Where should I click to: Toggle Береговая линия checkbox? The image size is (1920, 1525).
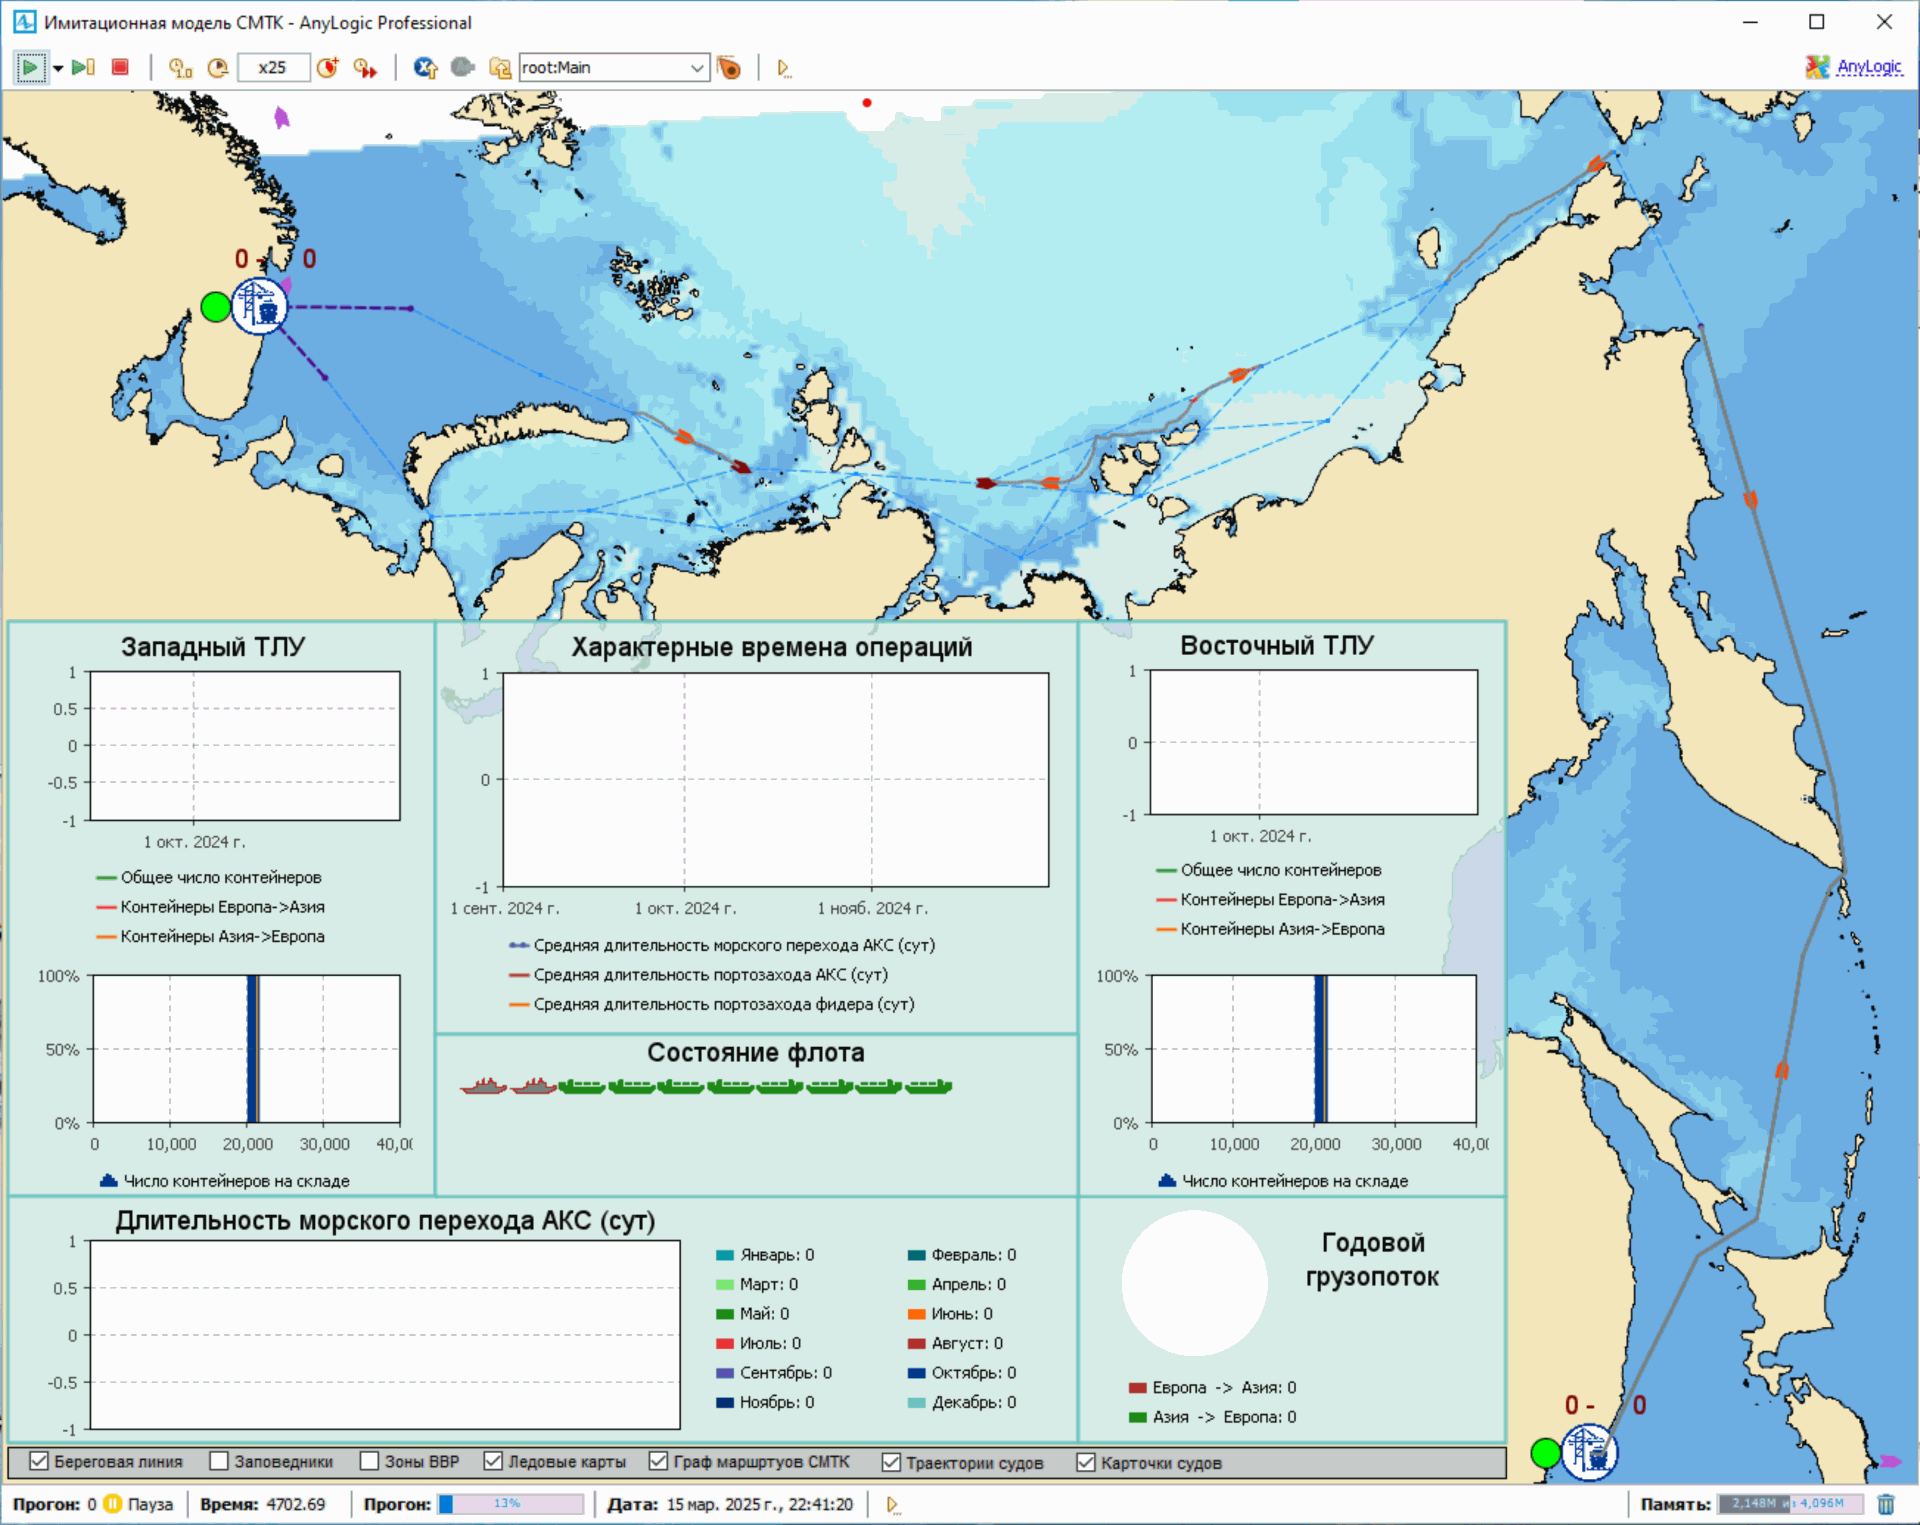[39, 1461]
